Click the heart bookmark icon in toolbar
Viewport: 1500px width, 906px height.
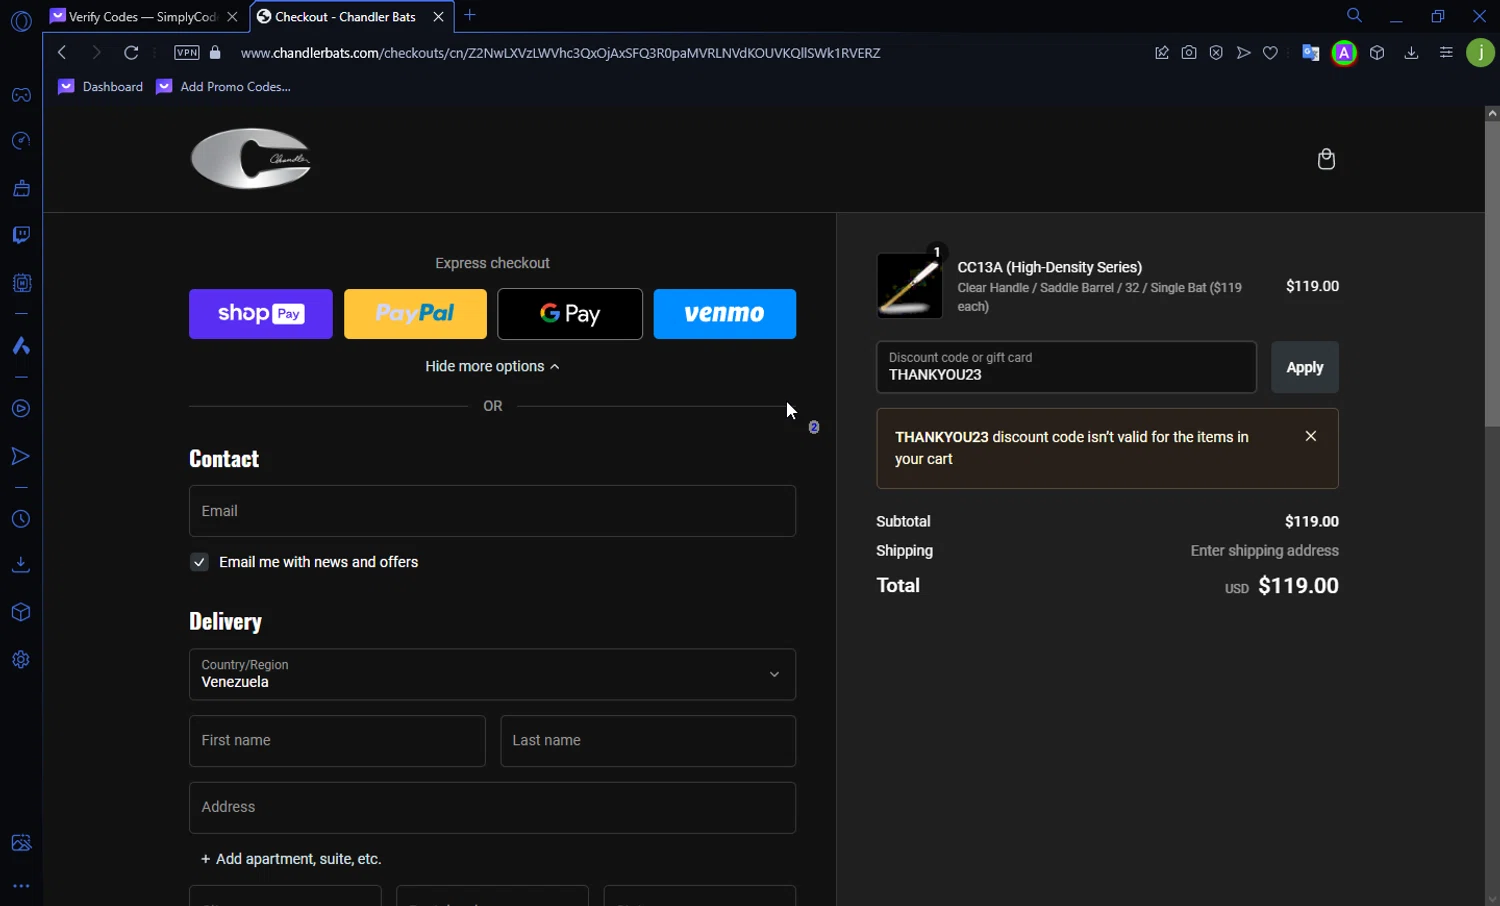pos(1270,53)
